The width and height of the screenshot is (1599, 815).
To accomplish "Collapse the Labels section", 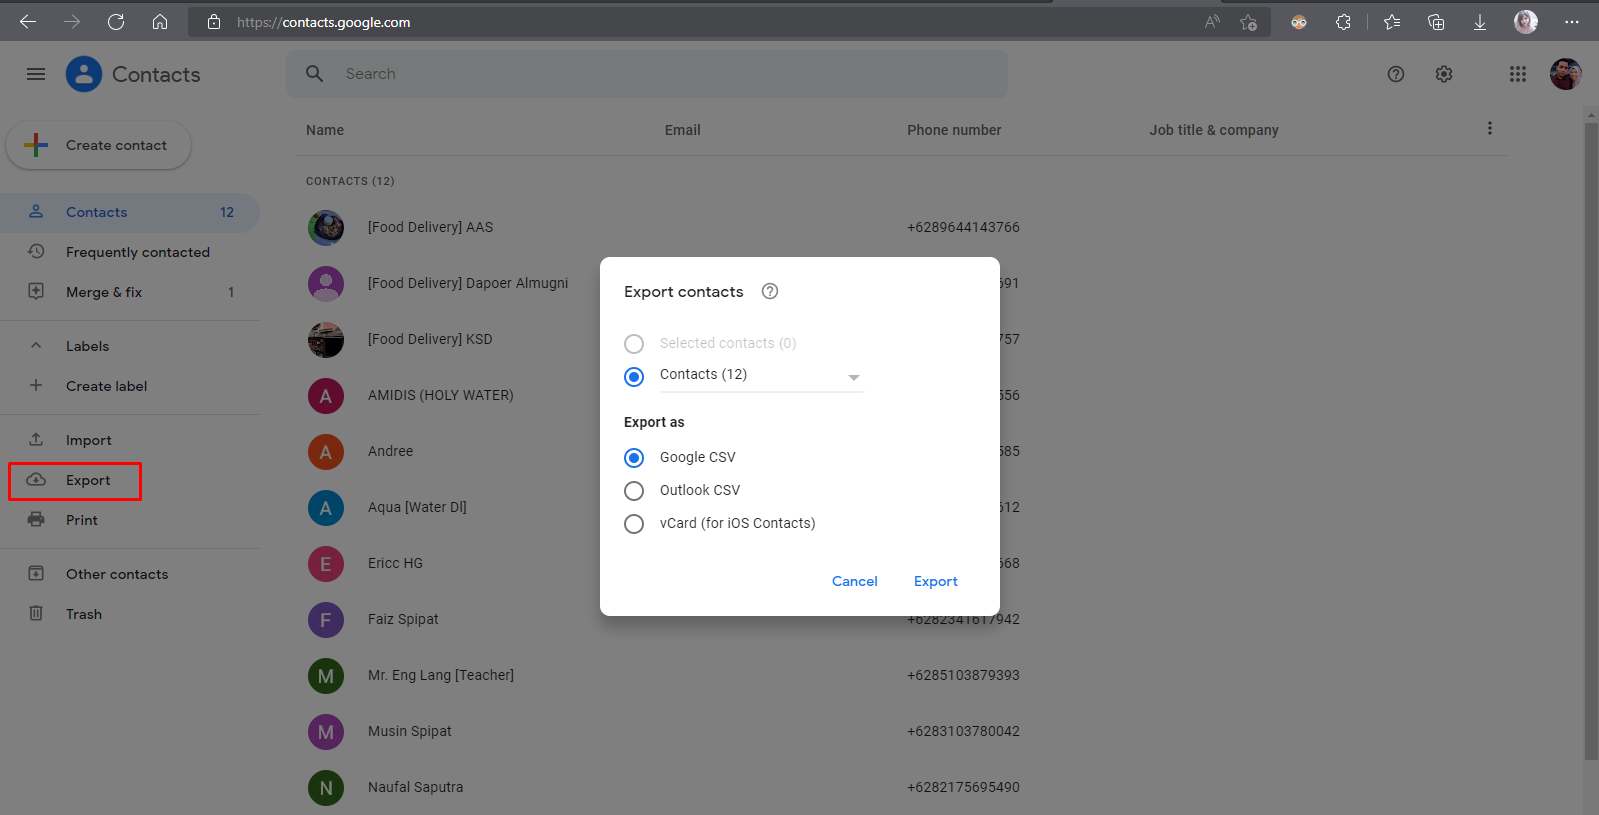I will coord(36,346).
